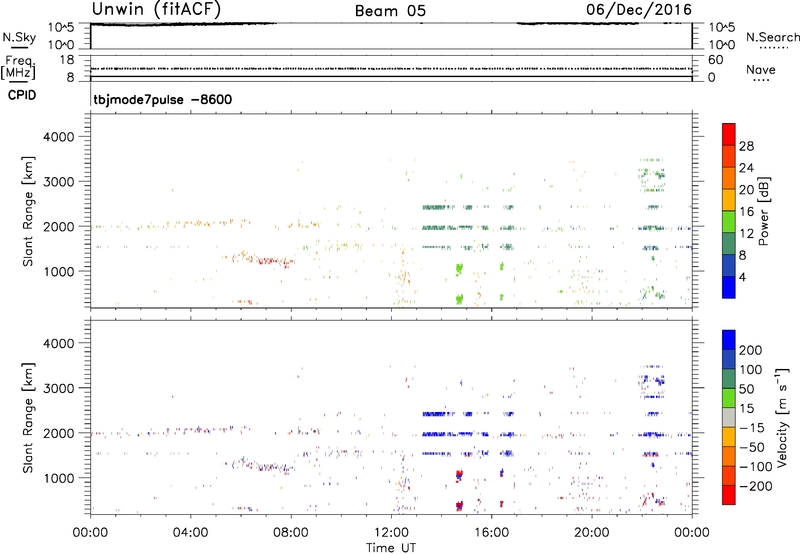
Task: Click '1000' on the velocity panel range axis
Action: [59, 478]
